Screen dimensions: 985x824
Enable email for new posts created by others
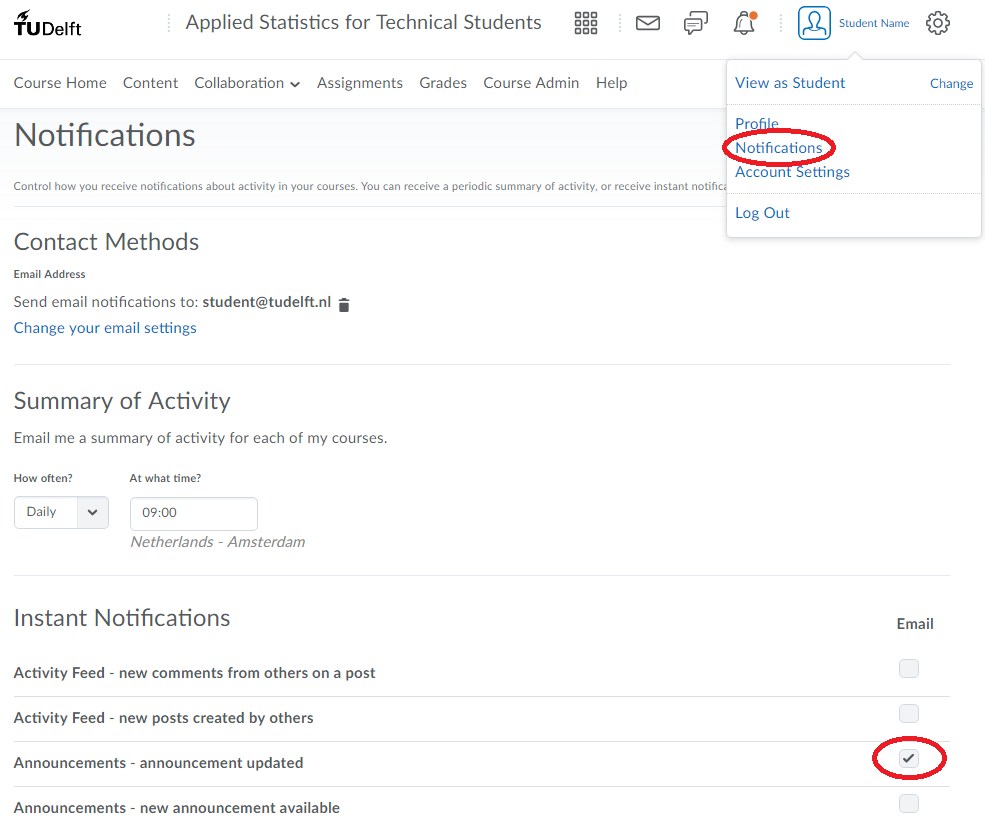click(x=908, y=714)
